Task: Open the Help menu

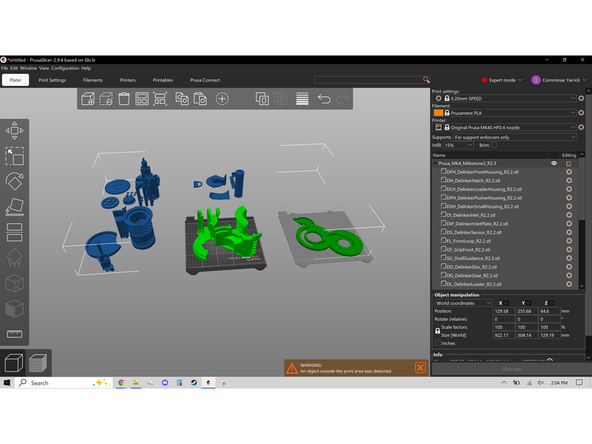Action: (x=86, y=68)
